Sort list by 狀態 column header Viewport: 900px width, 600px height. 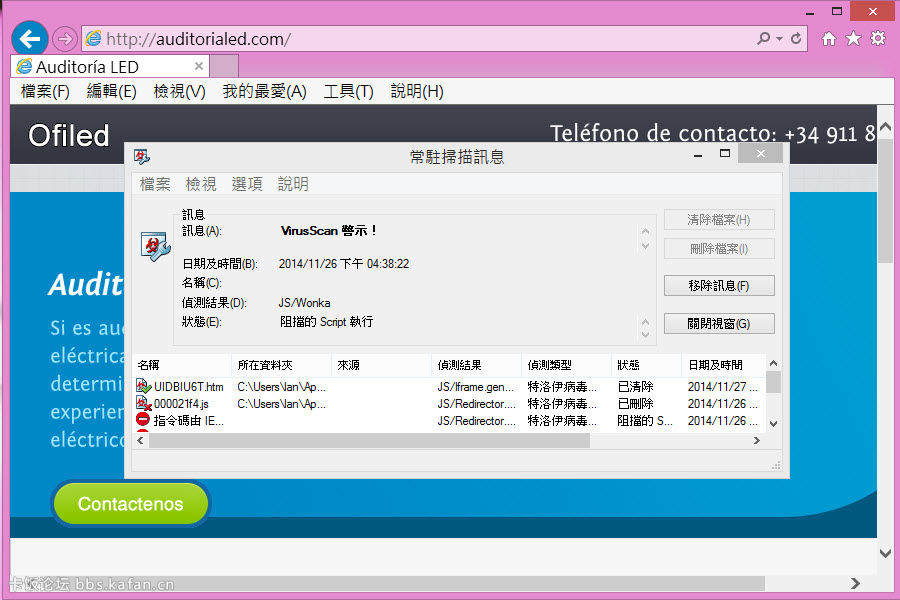pos(646,365)
